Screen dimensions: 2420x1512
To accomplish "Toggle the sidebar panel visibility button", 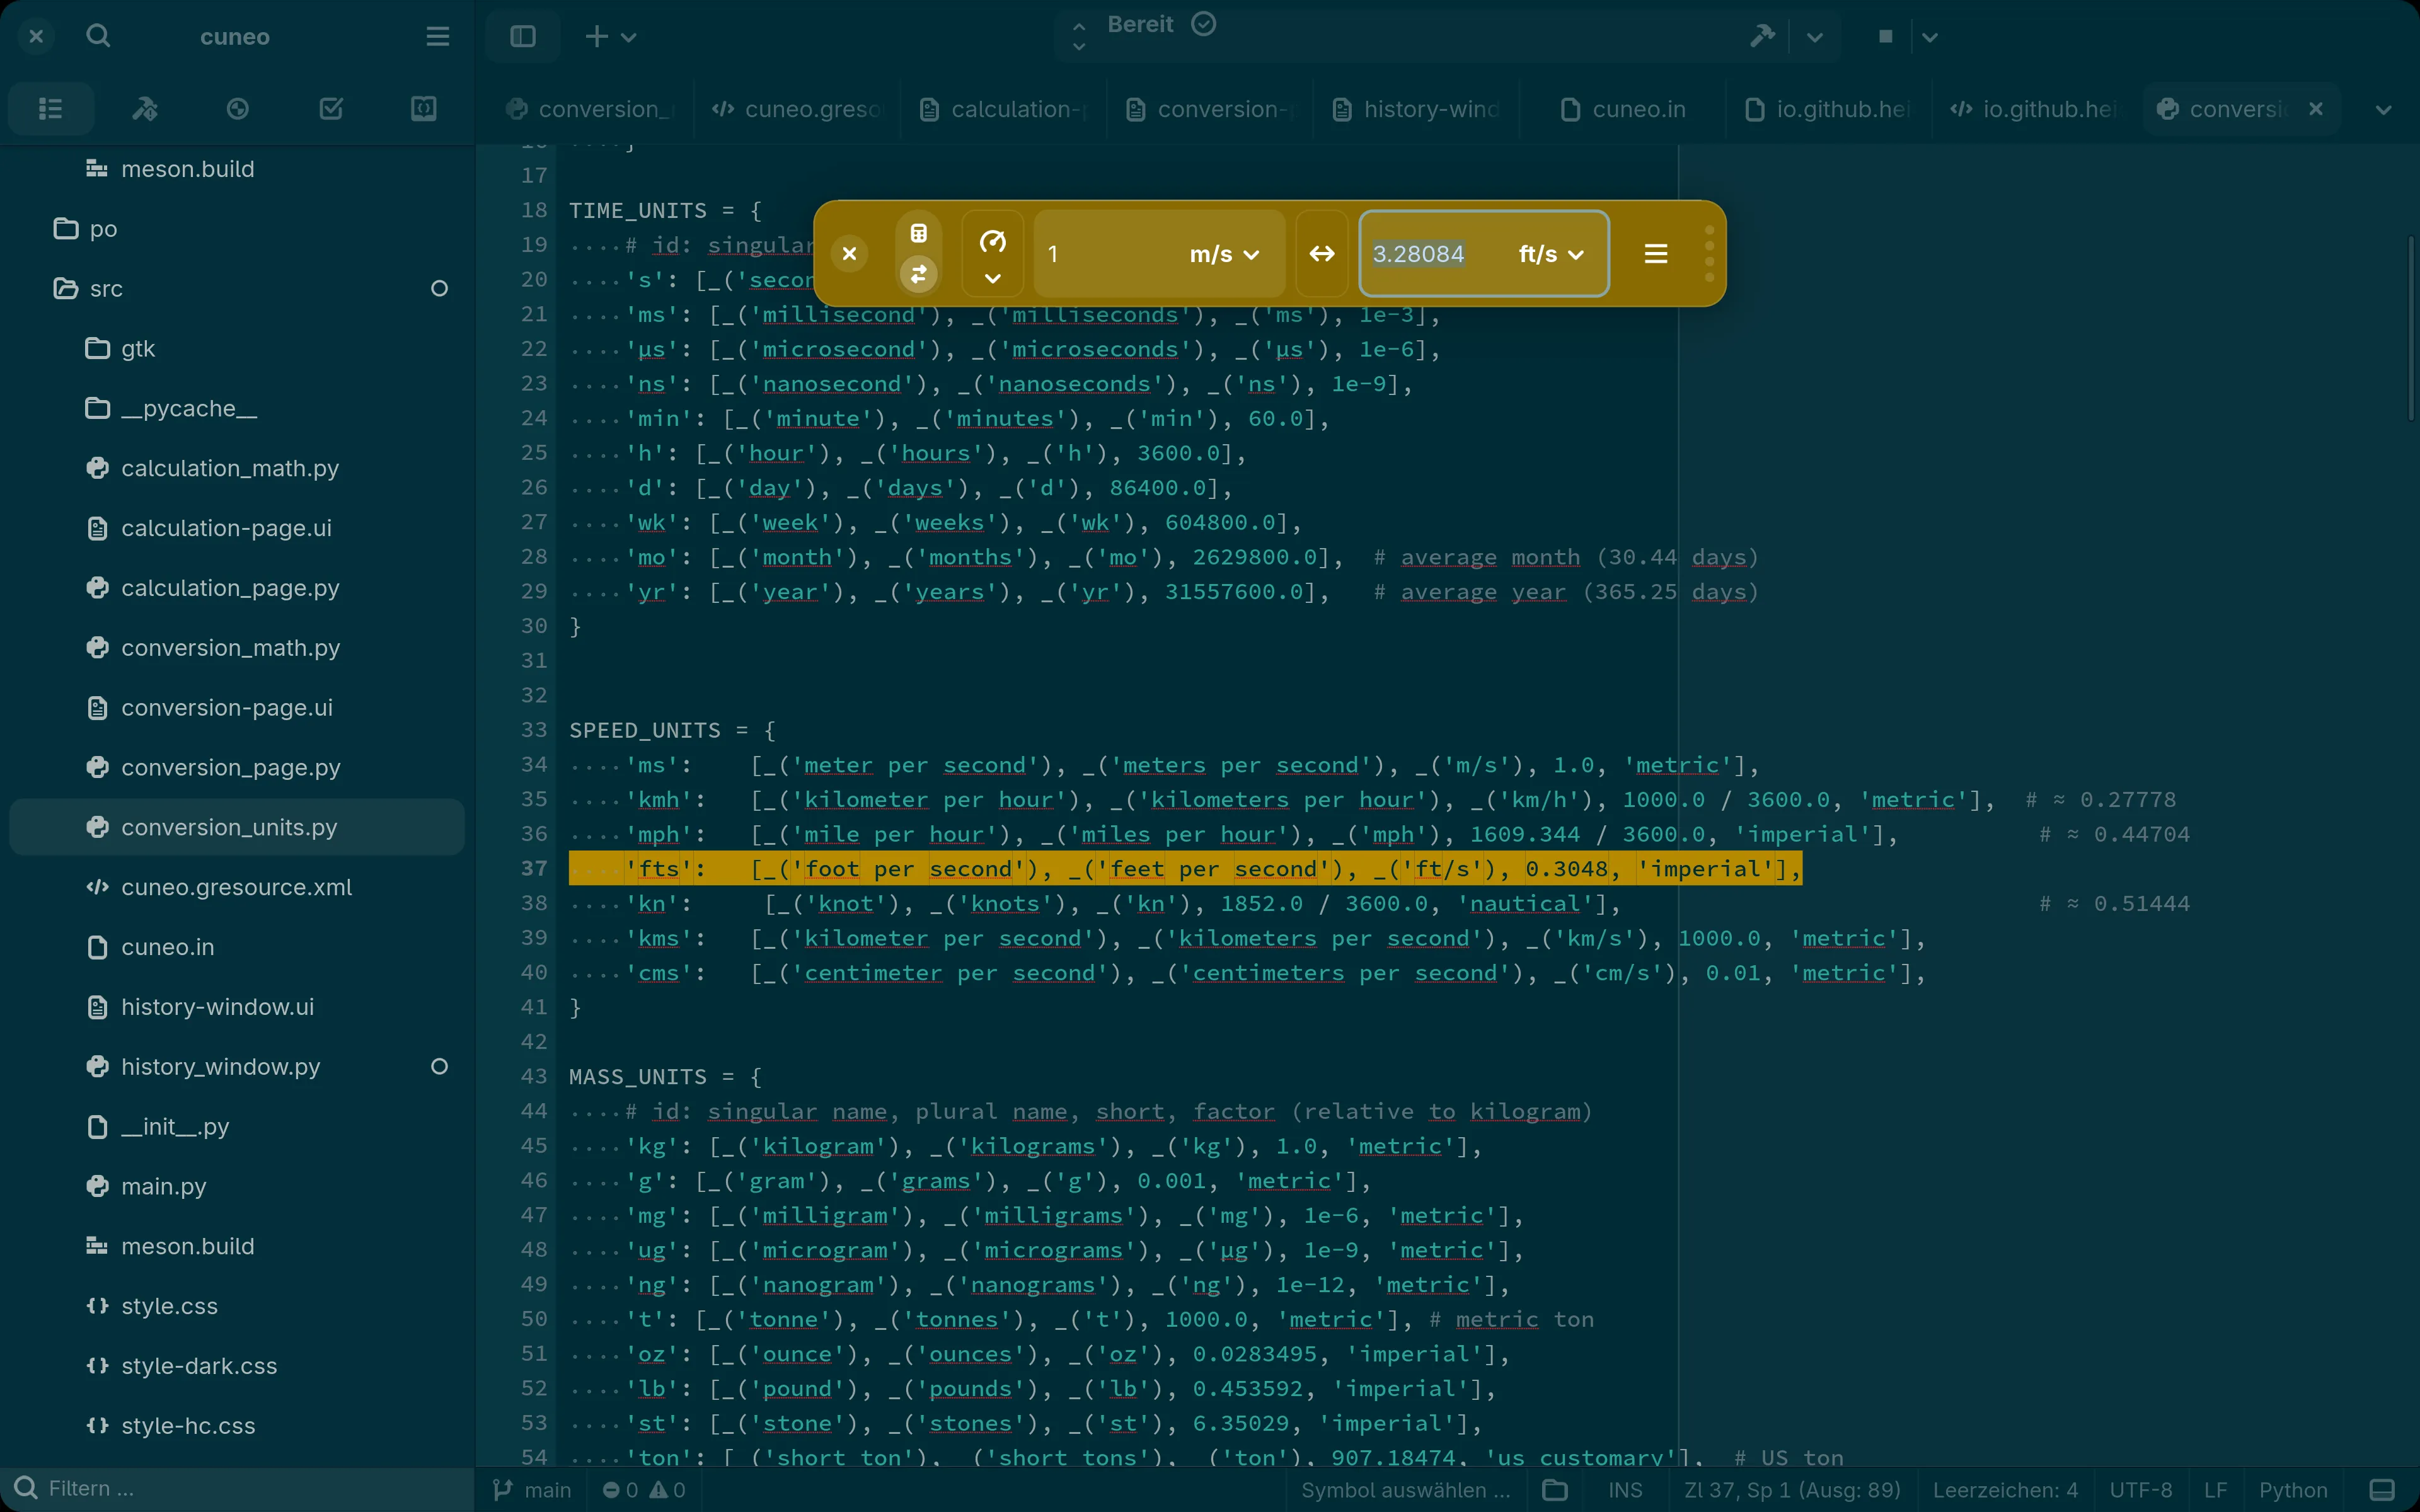I will tap(523, 37).
